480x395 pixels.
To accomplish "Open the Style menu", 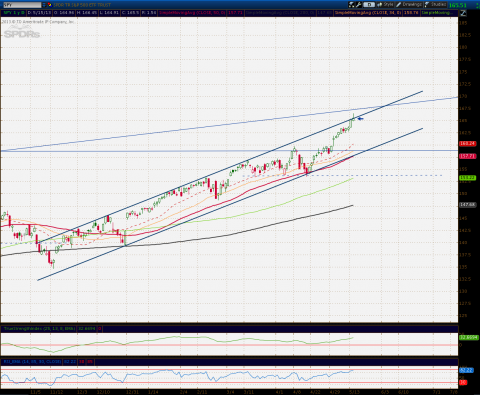I will (385, 5).
